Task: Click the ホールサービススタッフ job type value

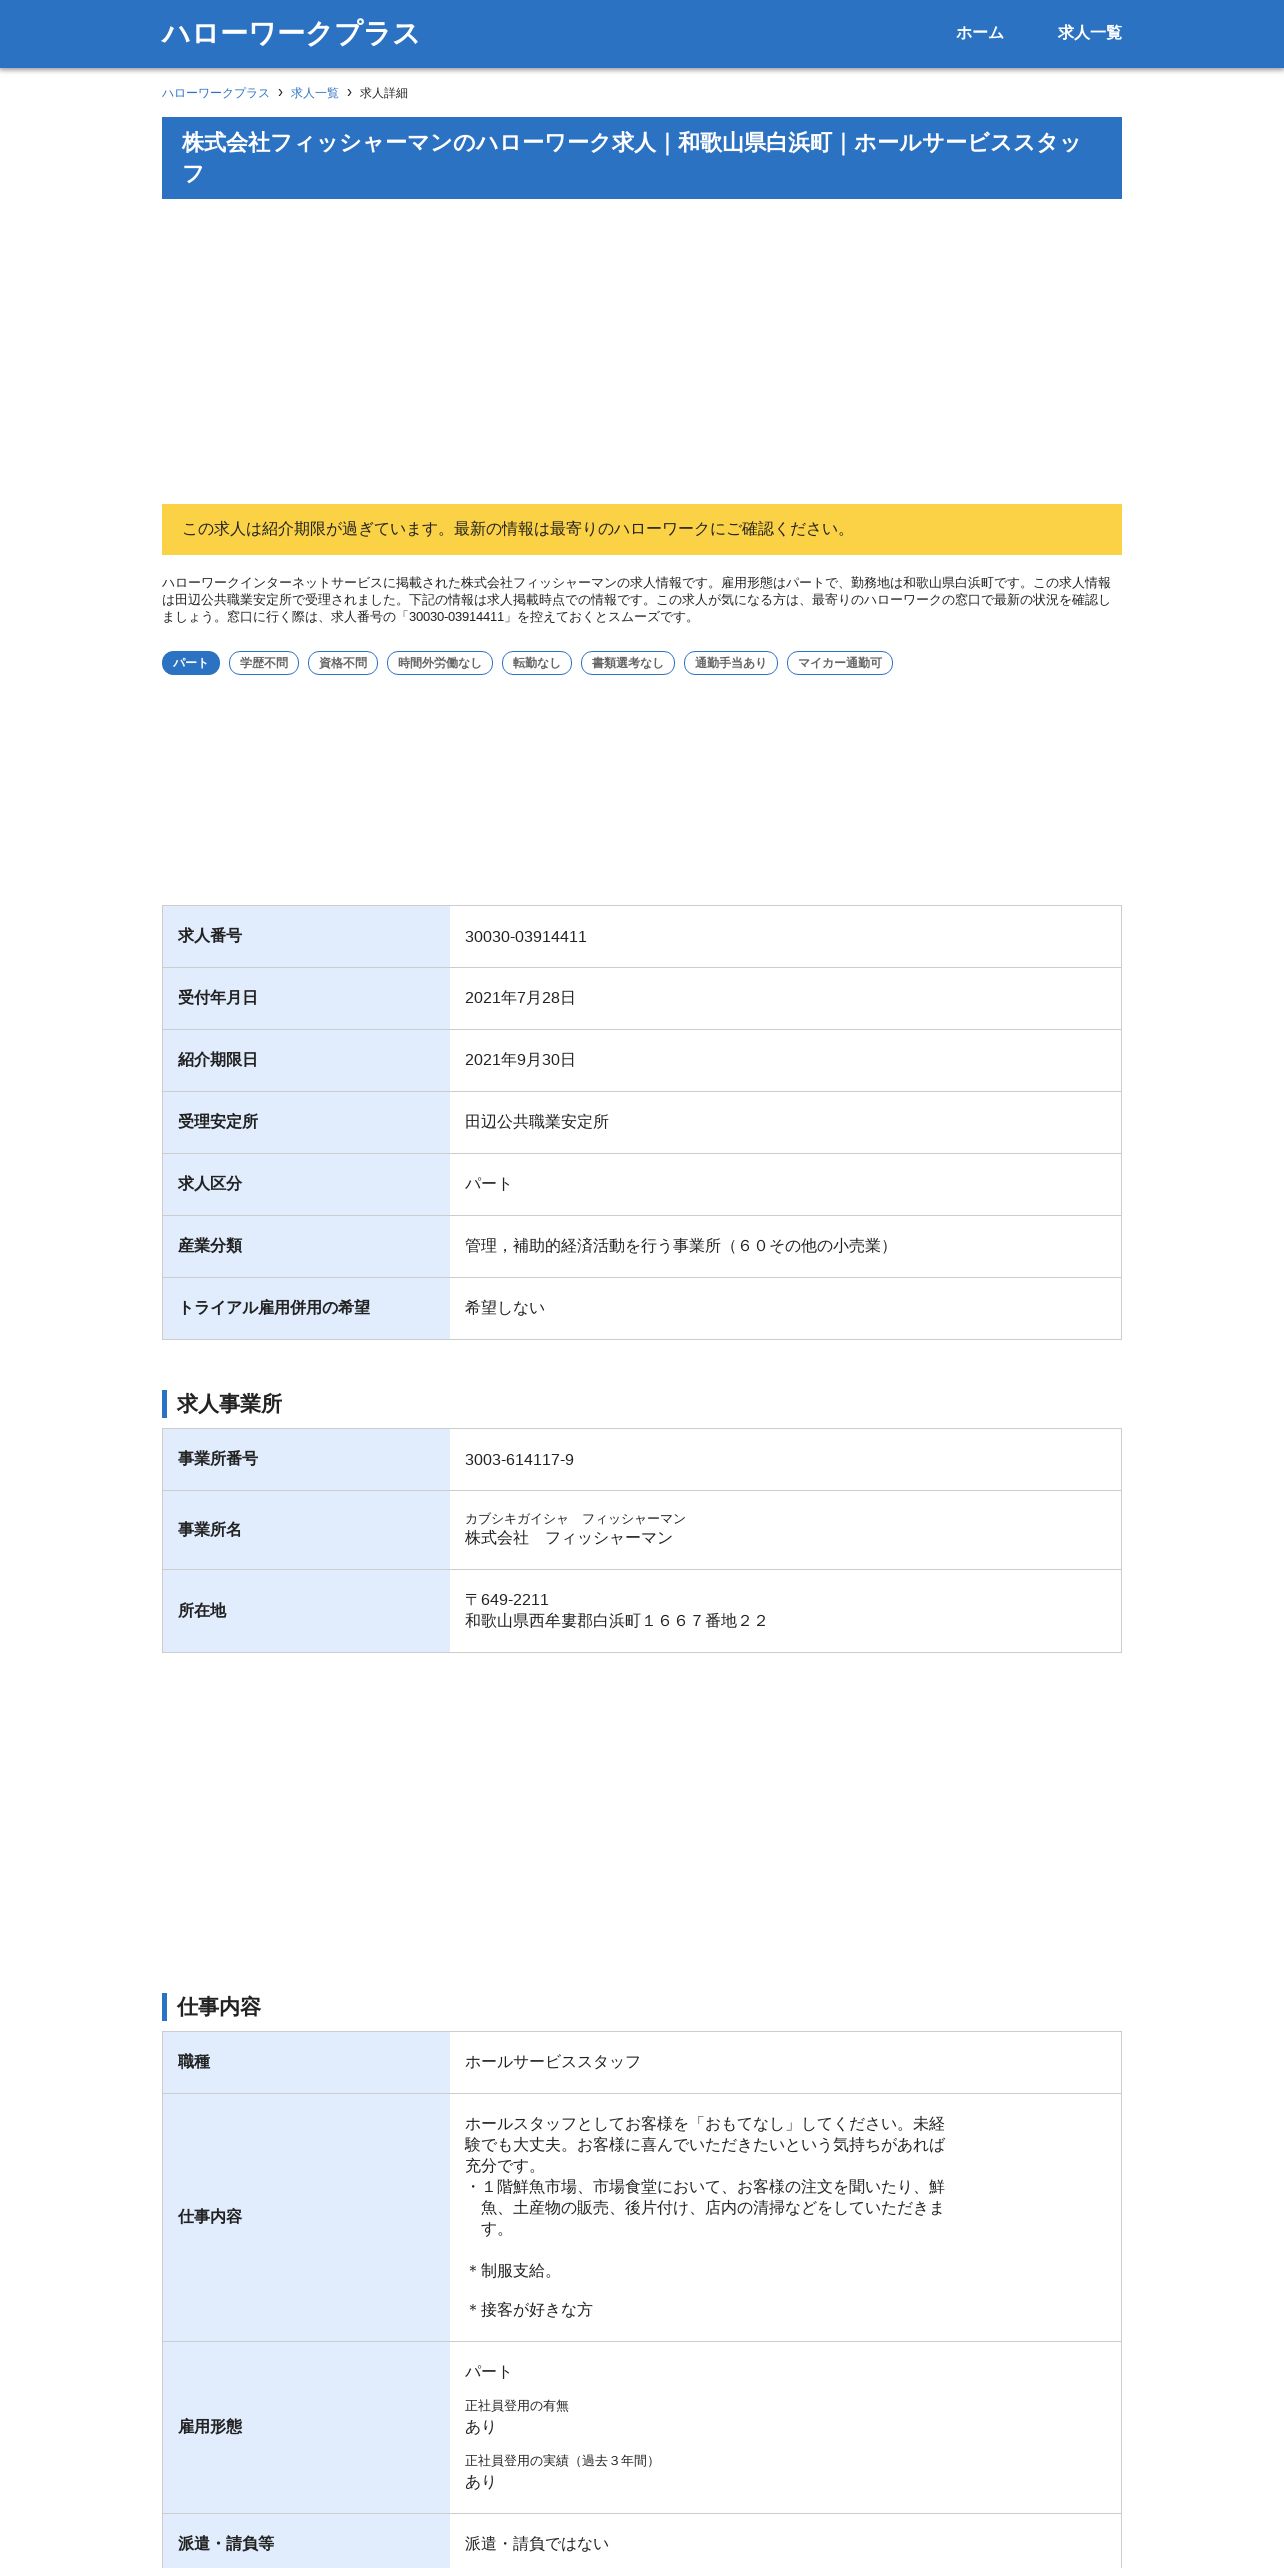Action: point(553,2062)
